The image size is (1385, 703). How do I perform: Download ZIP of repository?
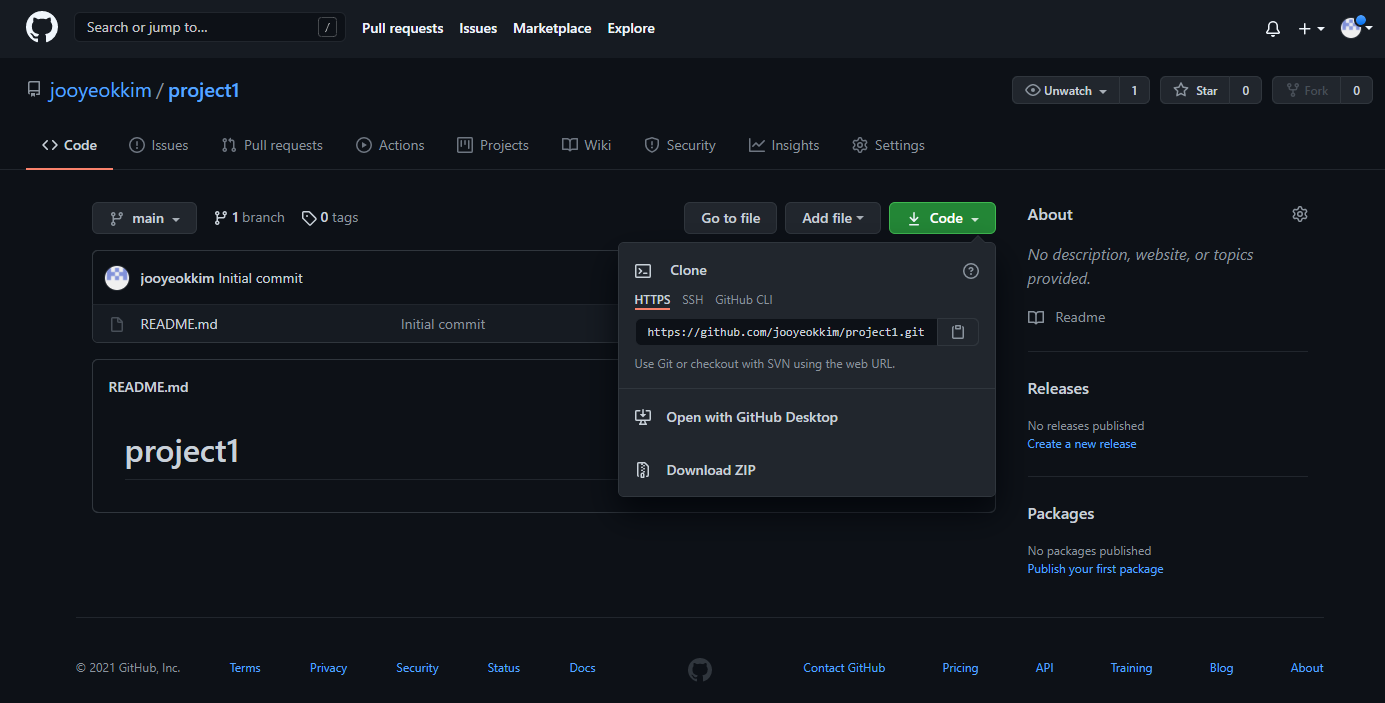[x=807, y=470]
